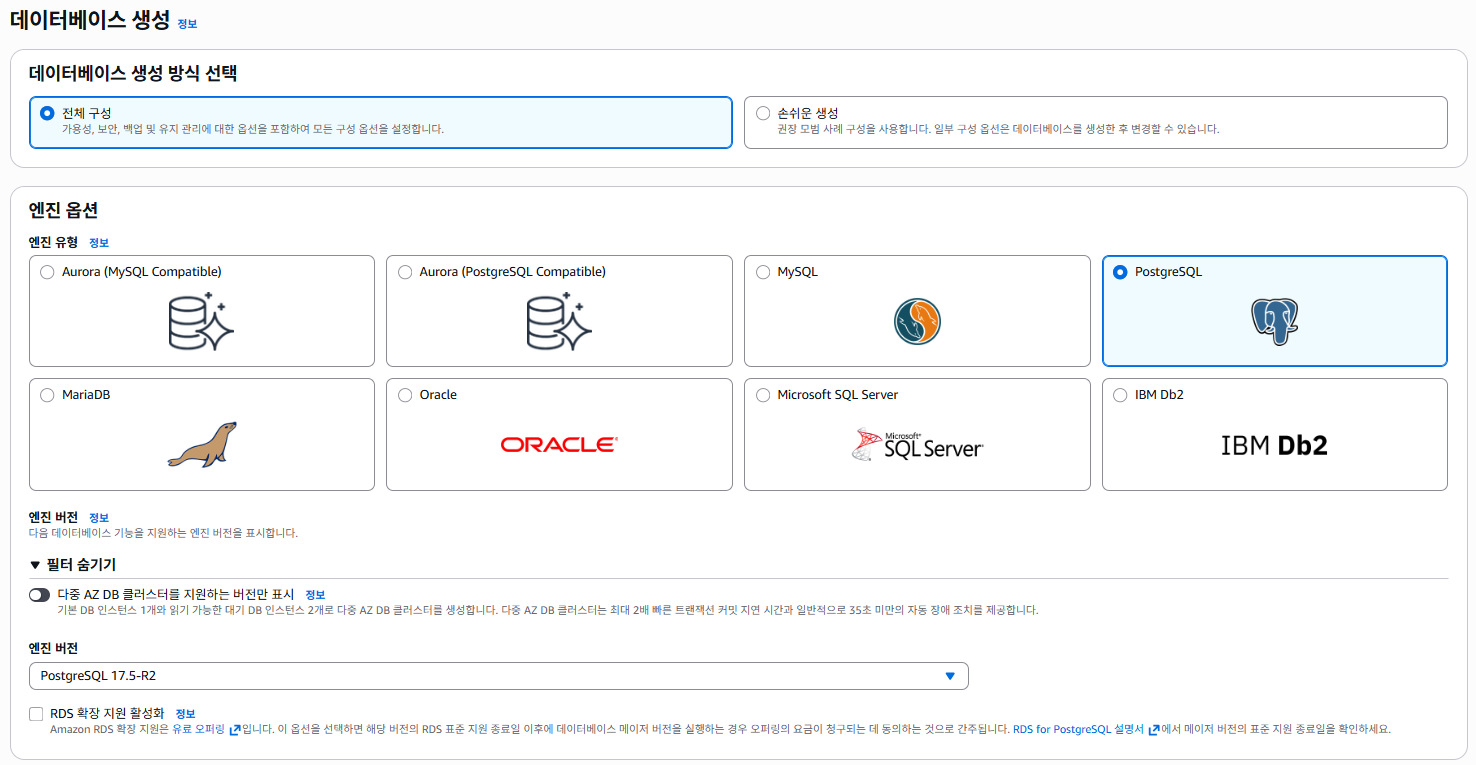The height and width of the screenshot is (765, 1476).
Task: Click the Microsoft SQL Server logo
Action: (x=917, y=444)
